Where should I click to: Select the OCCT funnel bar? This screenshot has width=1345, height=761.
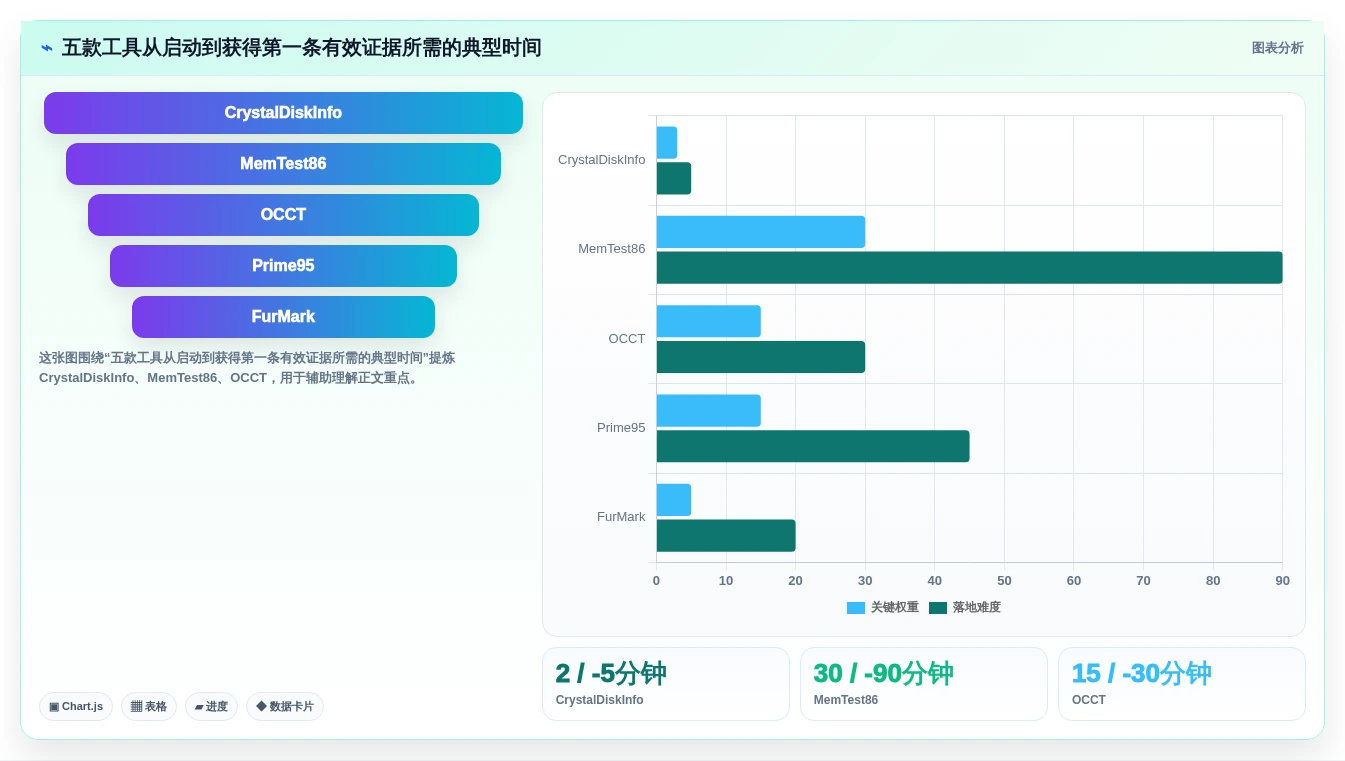(x=283, y=215)
